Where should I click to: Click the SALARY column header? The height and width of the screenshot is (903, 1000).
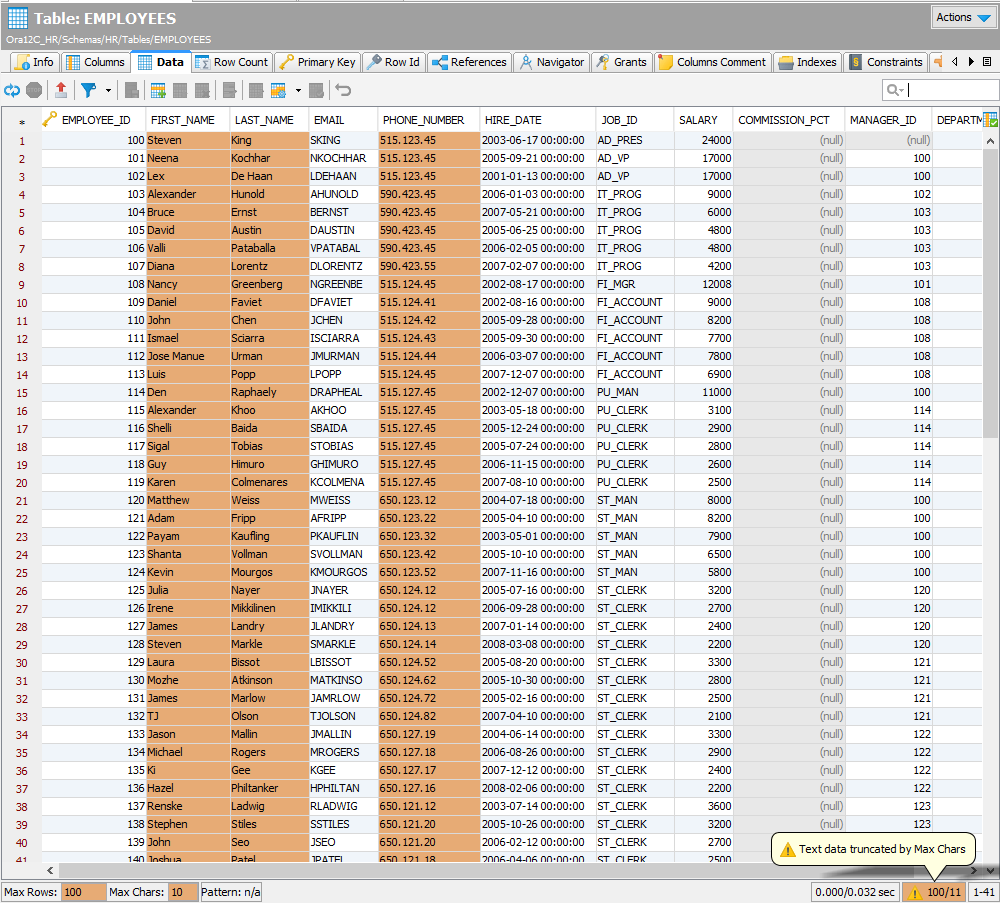coord(703,120)
